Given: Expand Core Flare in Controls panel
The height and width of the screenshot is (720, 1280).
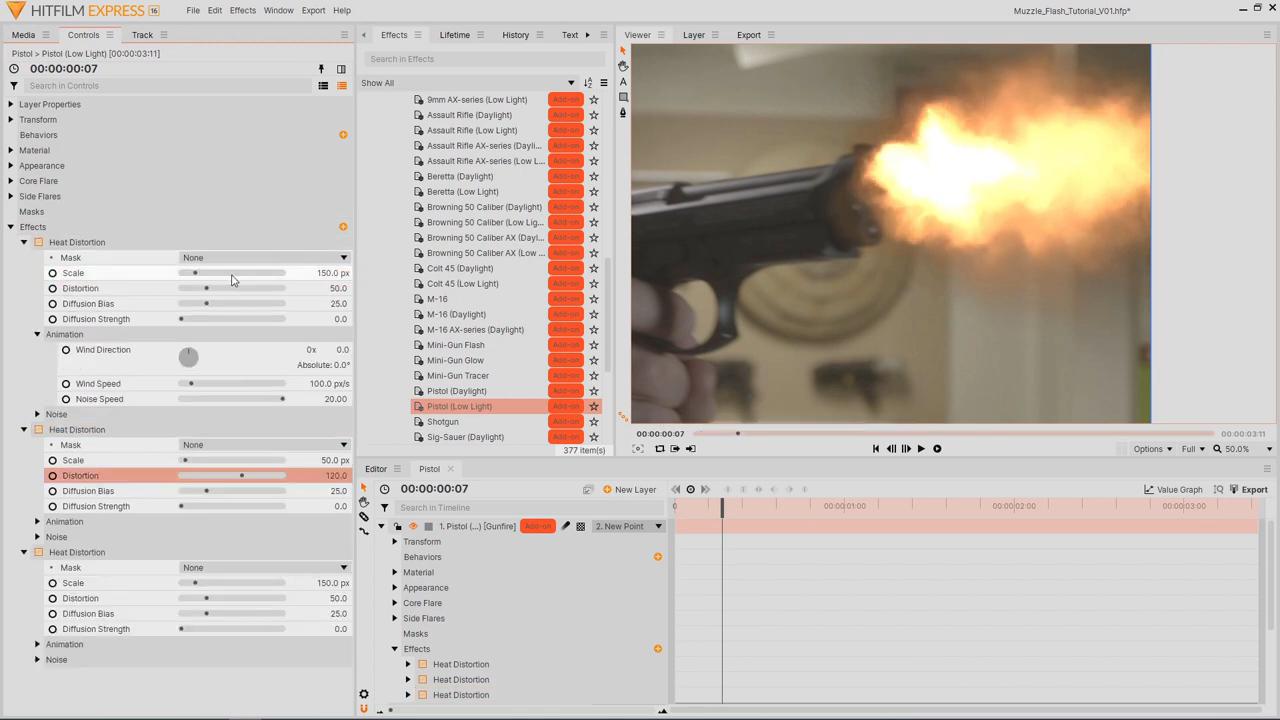Looking at the screenshot, I should click(11, 181).
